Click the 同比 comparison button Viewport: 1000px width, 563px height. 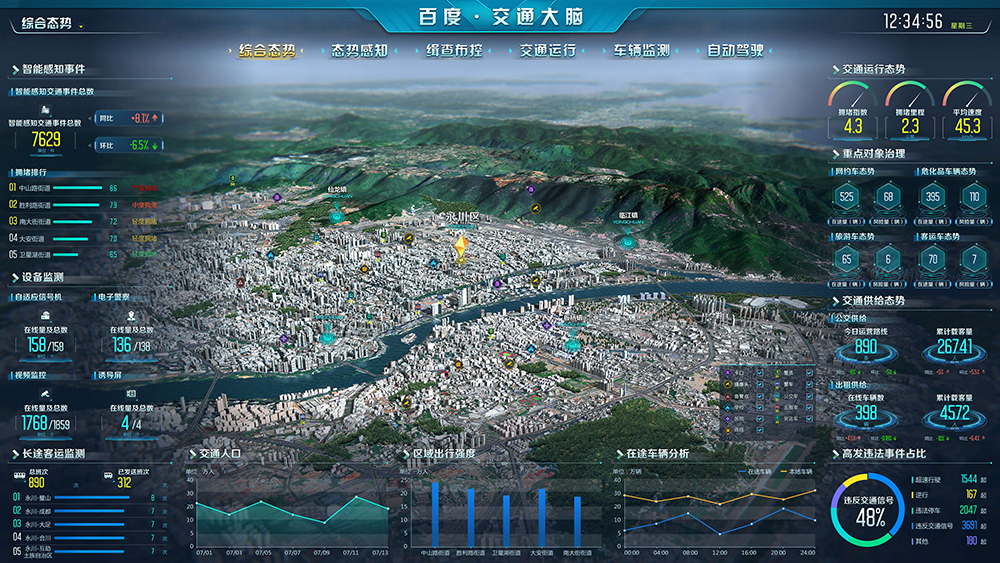[130, 118]
